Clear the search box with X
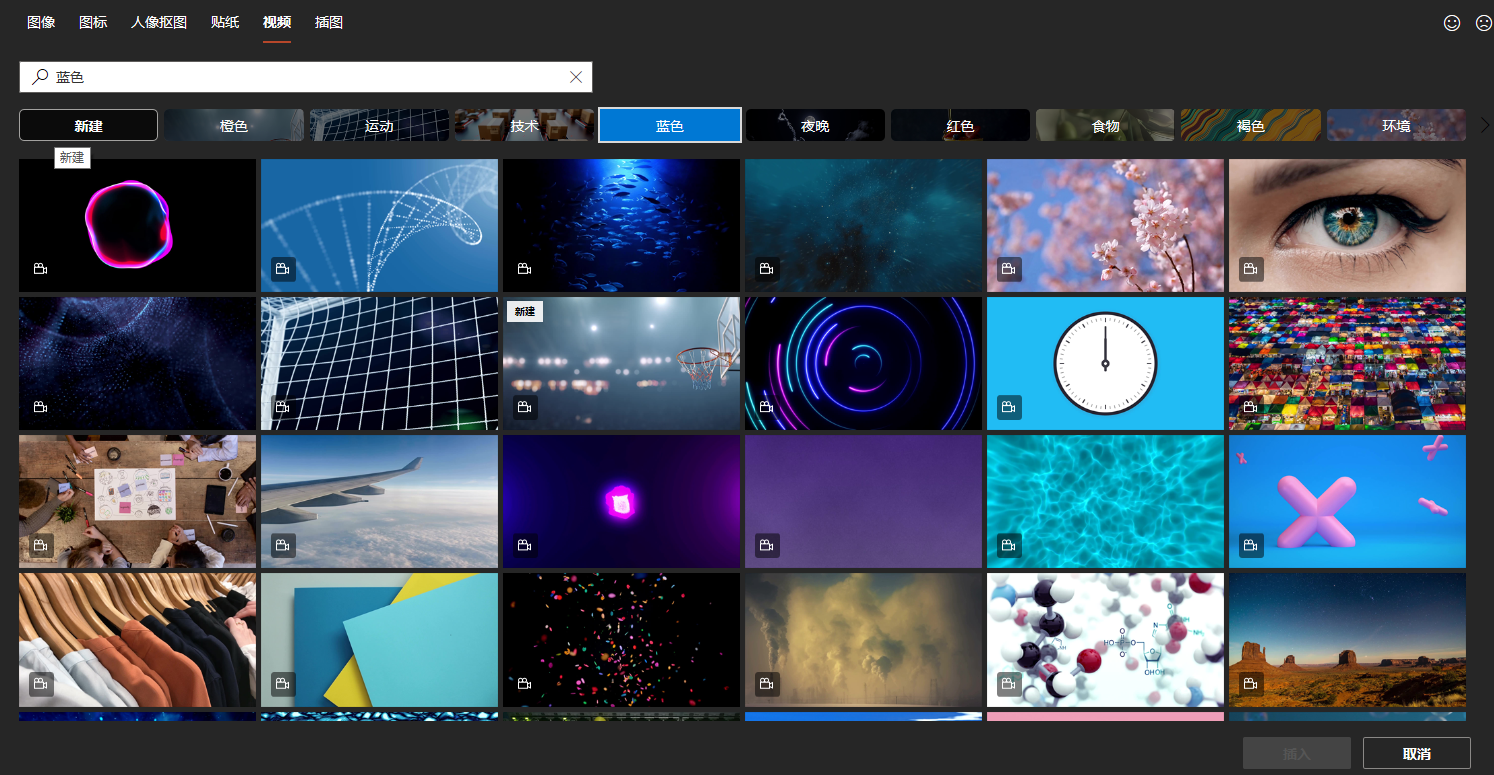Image resolution: width=1494 pixels, height=775 pixels. pyautogui.click(x=576, y=77)
